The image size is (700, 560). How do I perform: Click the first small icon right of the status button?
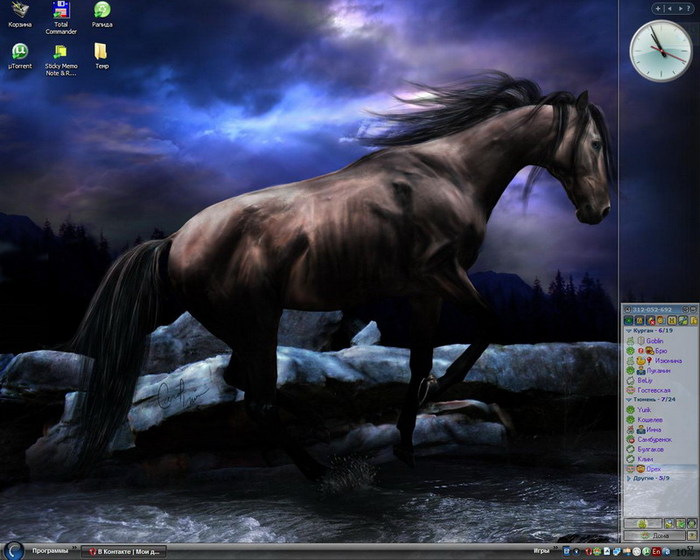pos(669,523)
